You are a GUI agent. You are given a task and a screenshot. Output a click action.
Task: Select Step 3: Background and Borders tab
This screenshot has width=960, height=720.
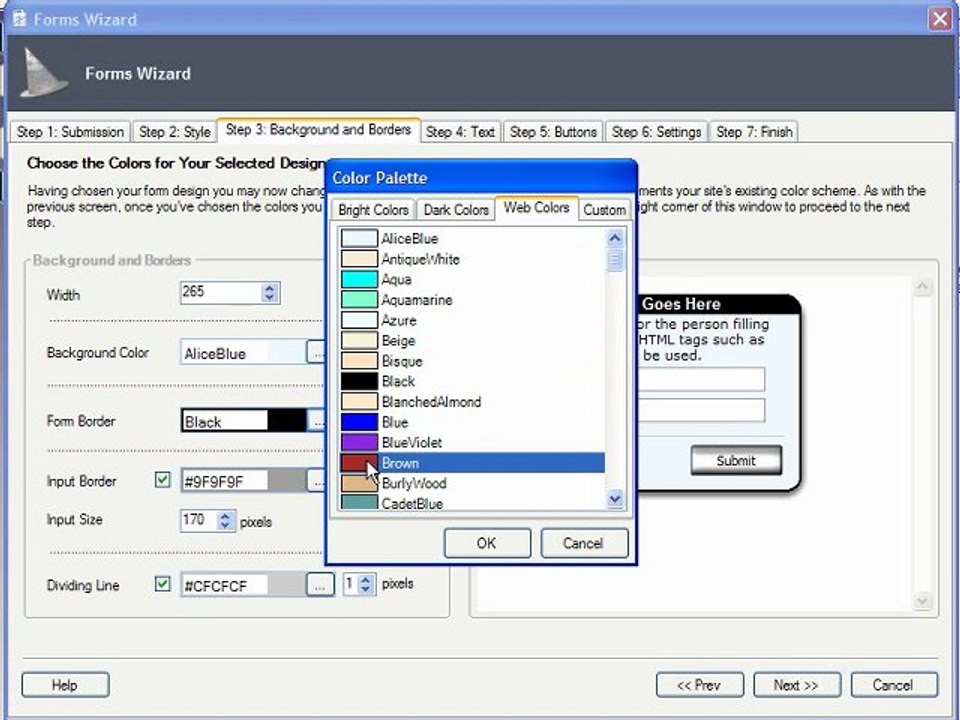point(318,130)
